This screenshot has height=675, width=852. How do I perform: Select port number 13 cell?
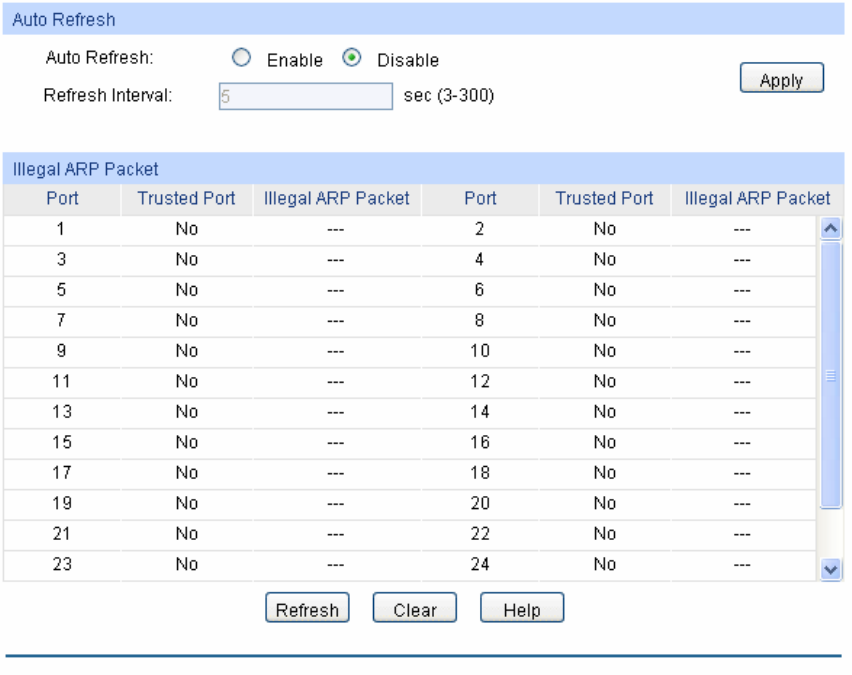click(61, 411)
